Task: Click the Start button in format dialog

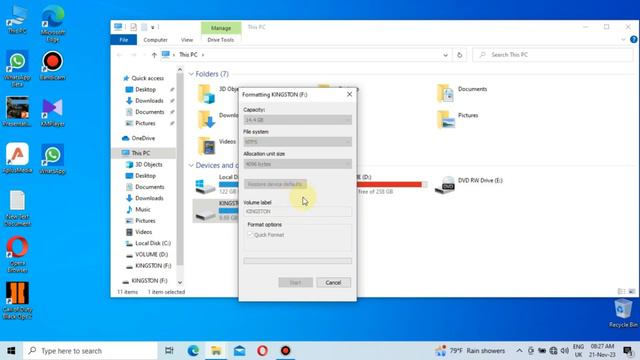Action: click(x=296, y=282)
